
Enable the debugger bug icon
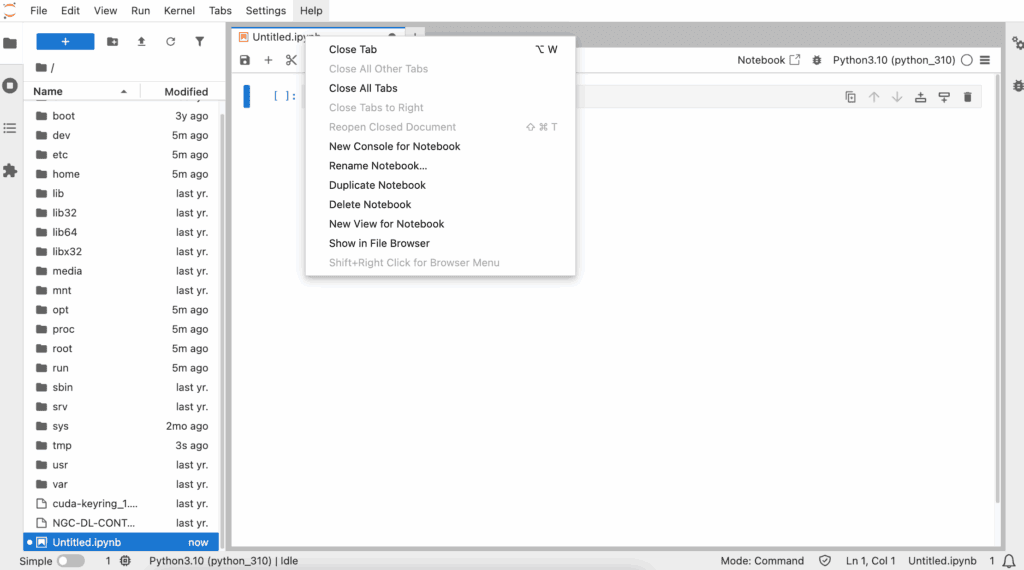click(817, 60)
